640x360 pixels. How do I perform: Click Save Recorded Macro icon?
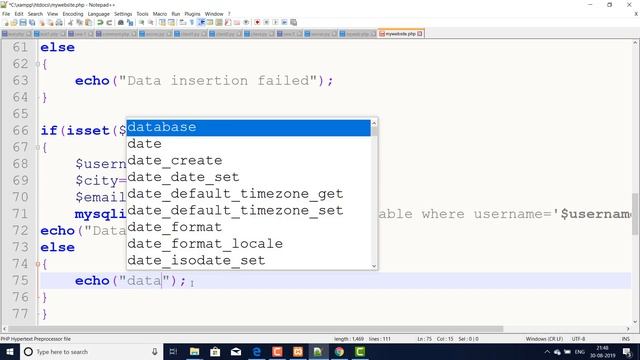(293, 22)
